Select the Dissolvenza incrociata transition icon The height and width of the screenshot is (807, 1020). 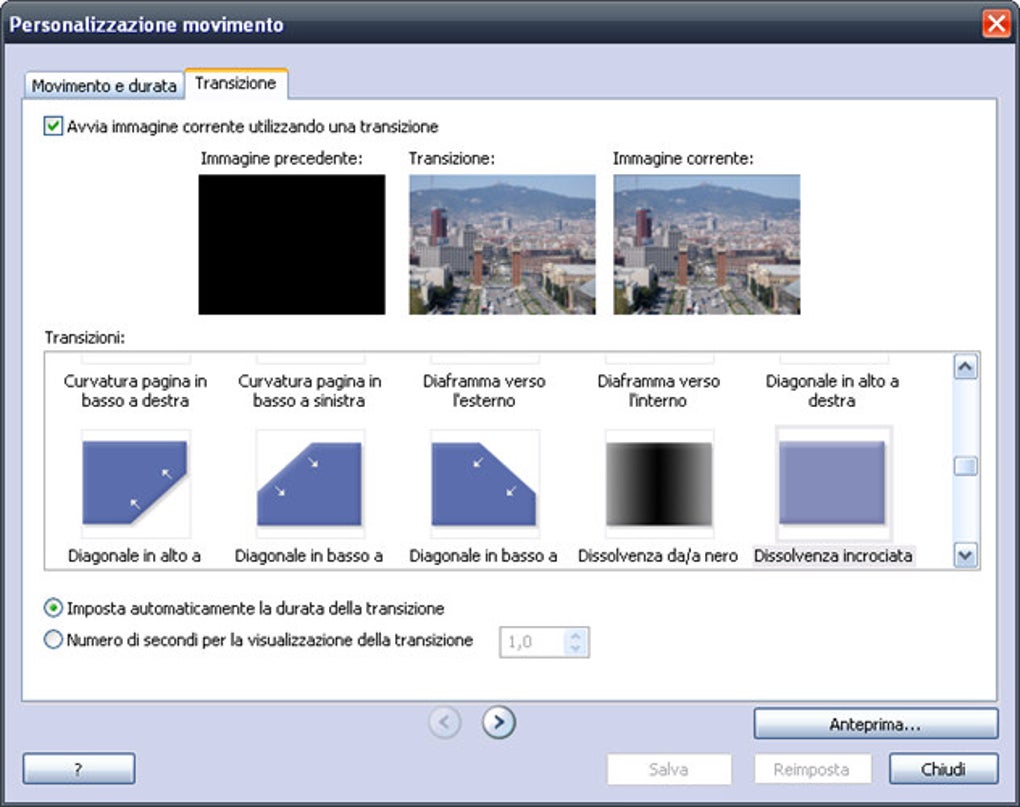pos(833,483)
